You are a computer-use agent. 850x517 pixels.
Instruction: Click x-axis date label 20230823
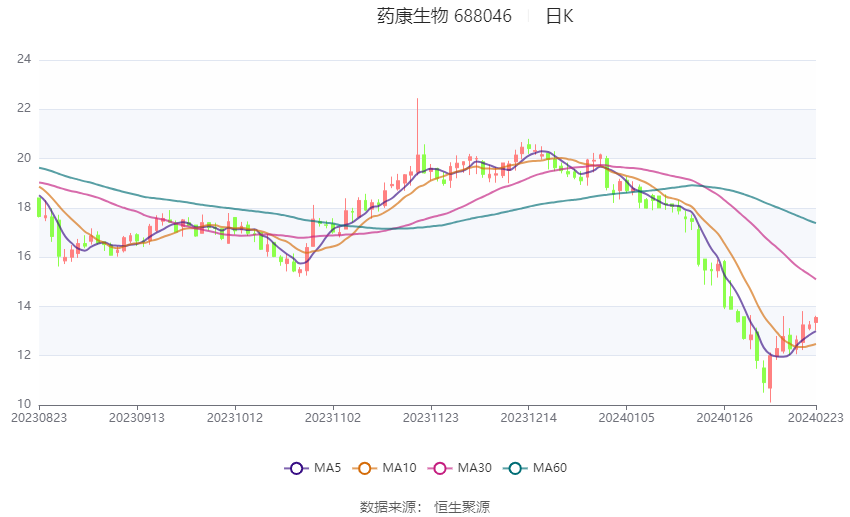[39, 418]
